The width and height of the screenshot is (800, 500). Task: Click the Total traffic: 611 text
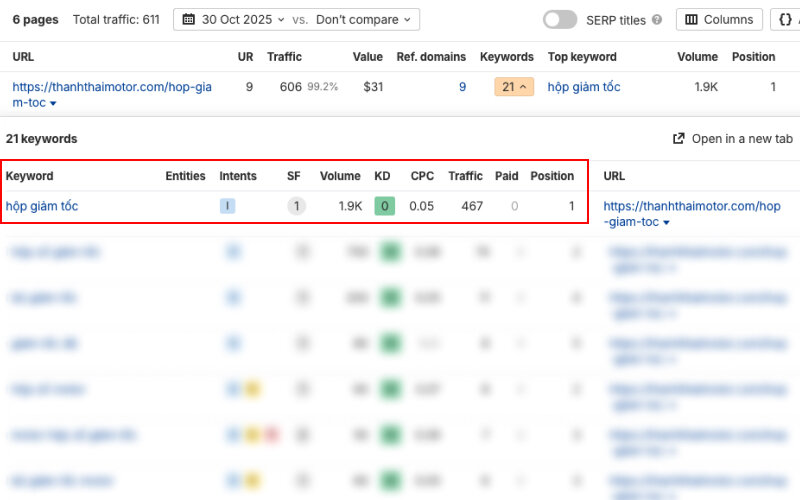116,20
